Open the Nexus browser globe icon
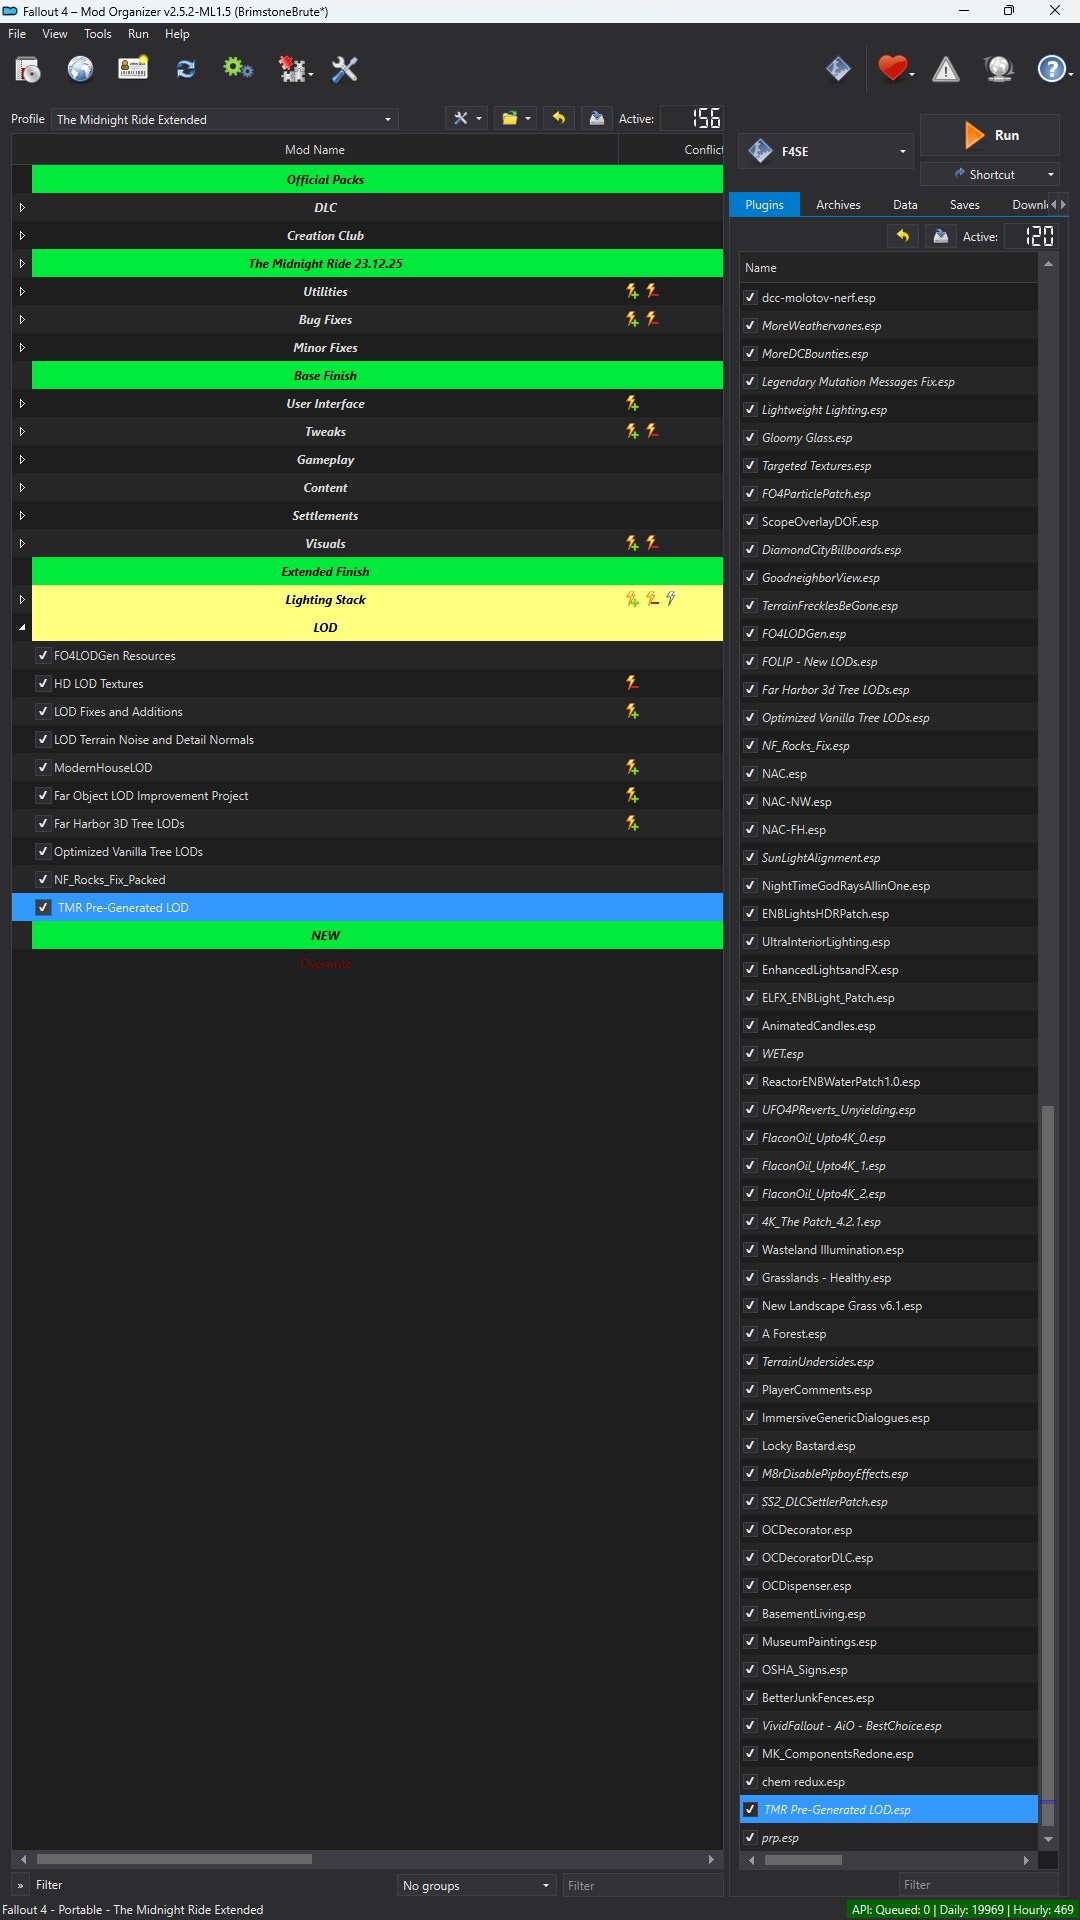Image resolution: width=1080 pixels, height=1920 pixels. [80, 69]
